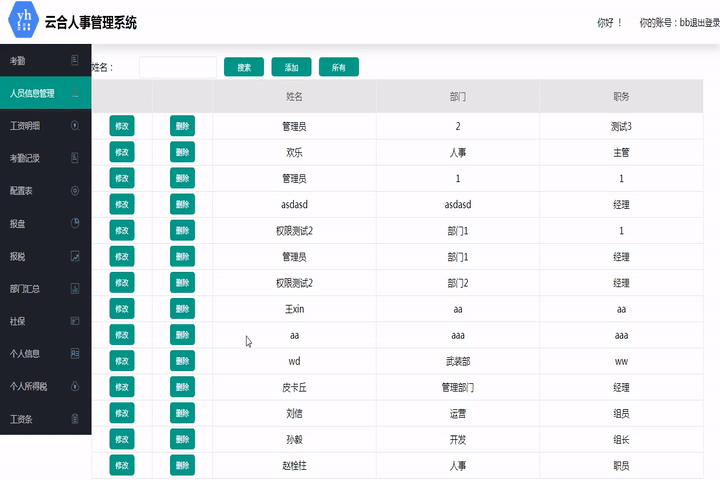Click the 搜索 search button
The width and height of the screenshot is (720, 480).
click(x=244, y=67)
